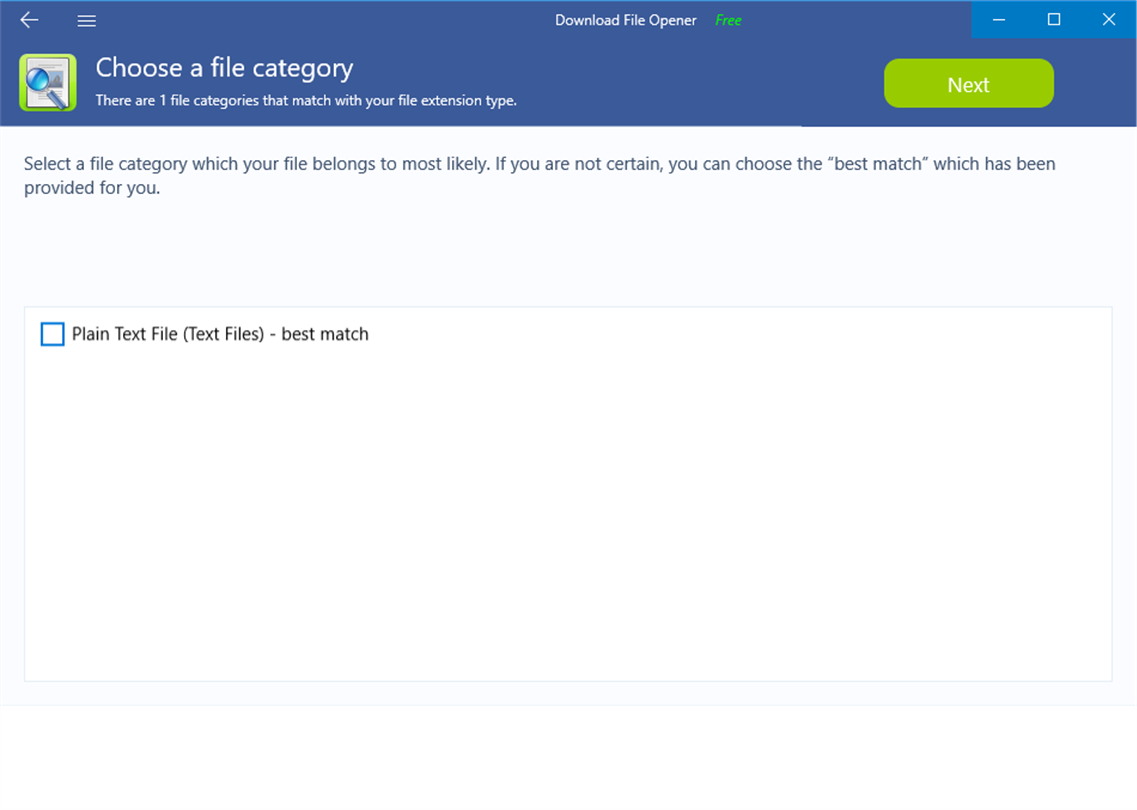The width and height of the screenshot is (1137, 810).
Task: Open the hamburger menu
Action: click(86, 20)
